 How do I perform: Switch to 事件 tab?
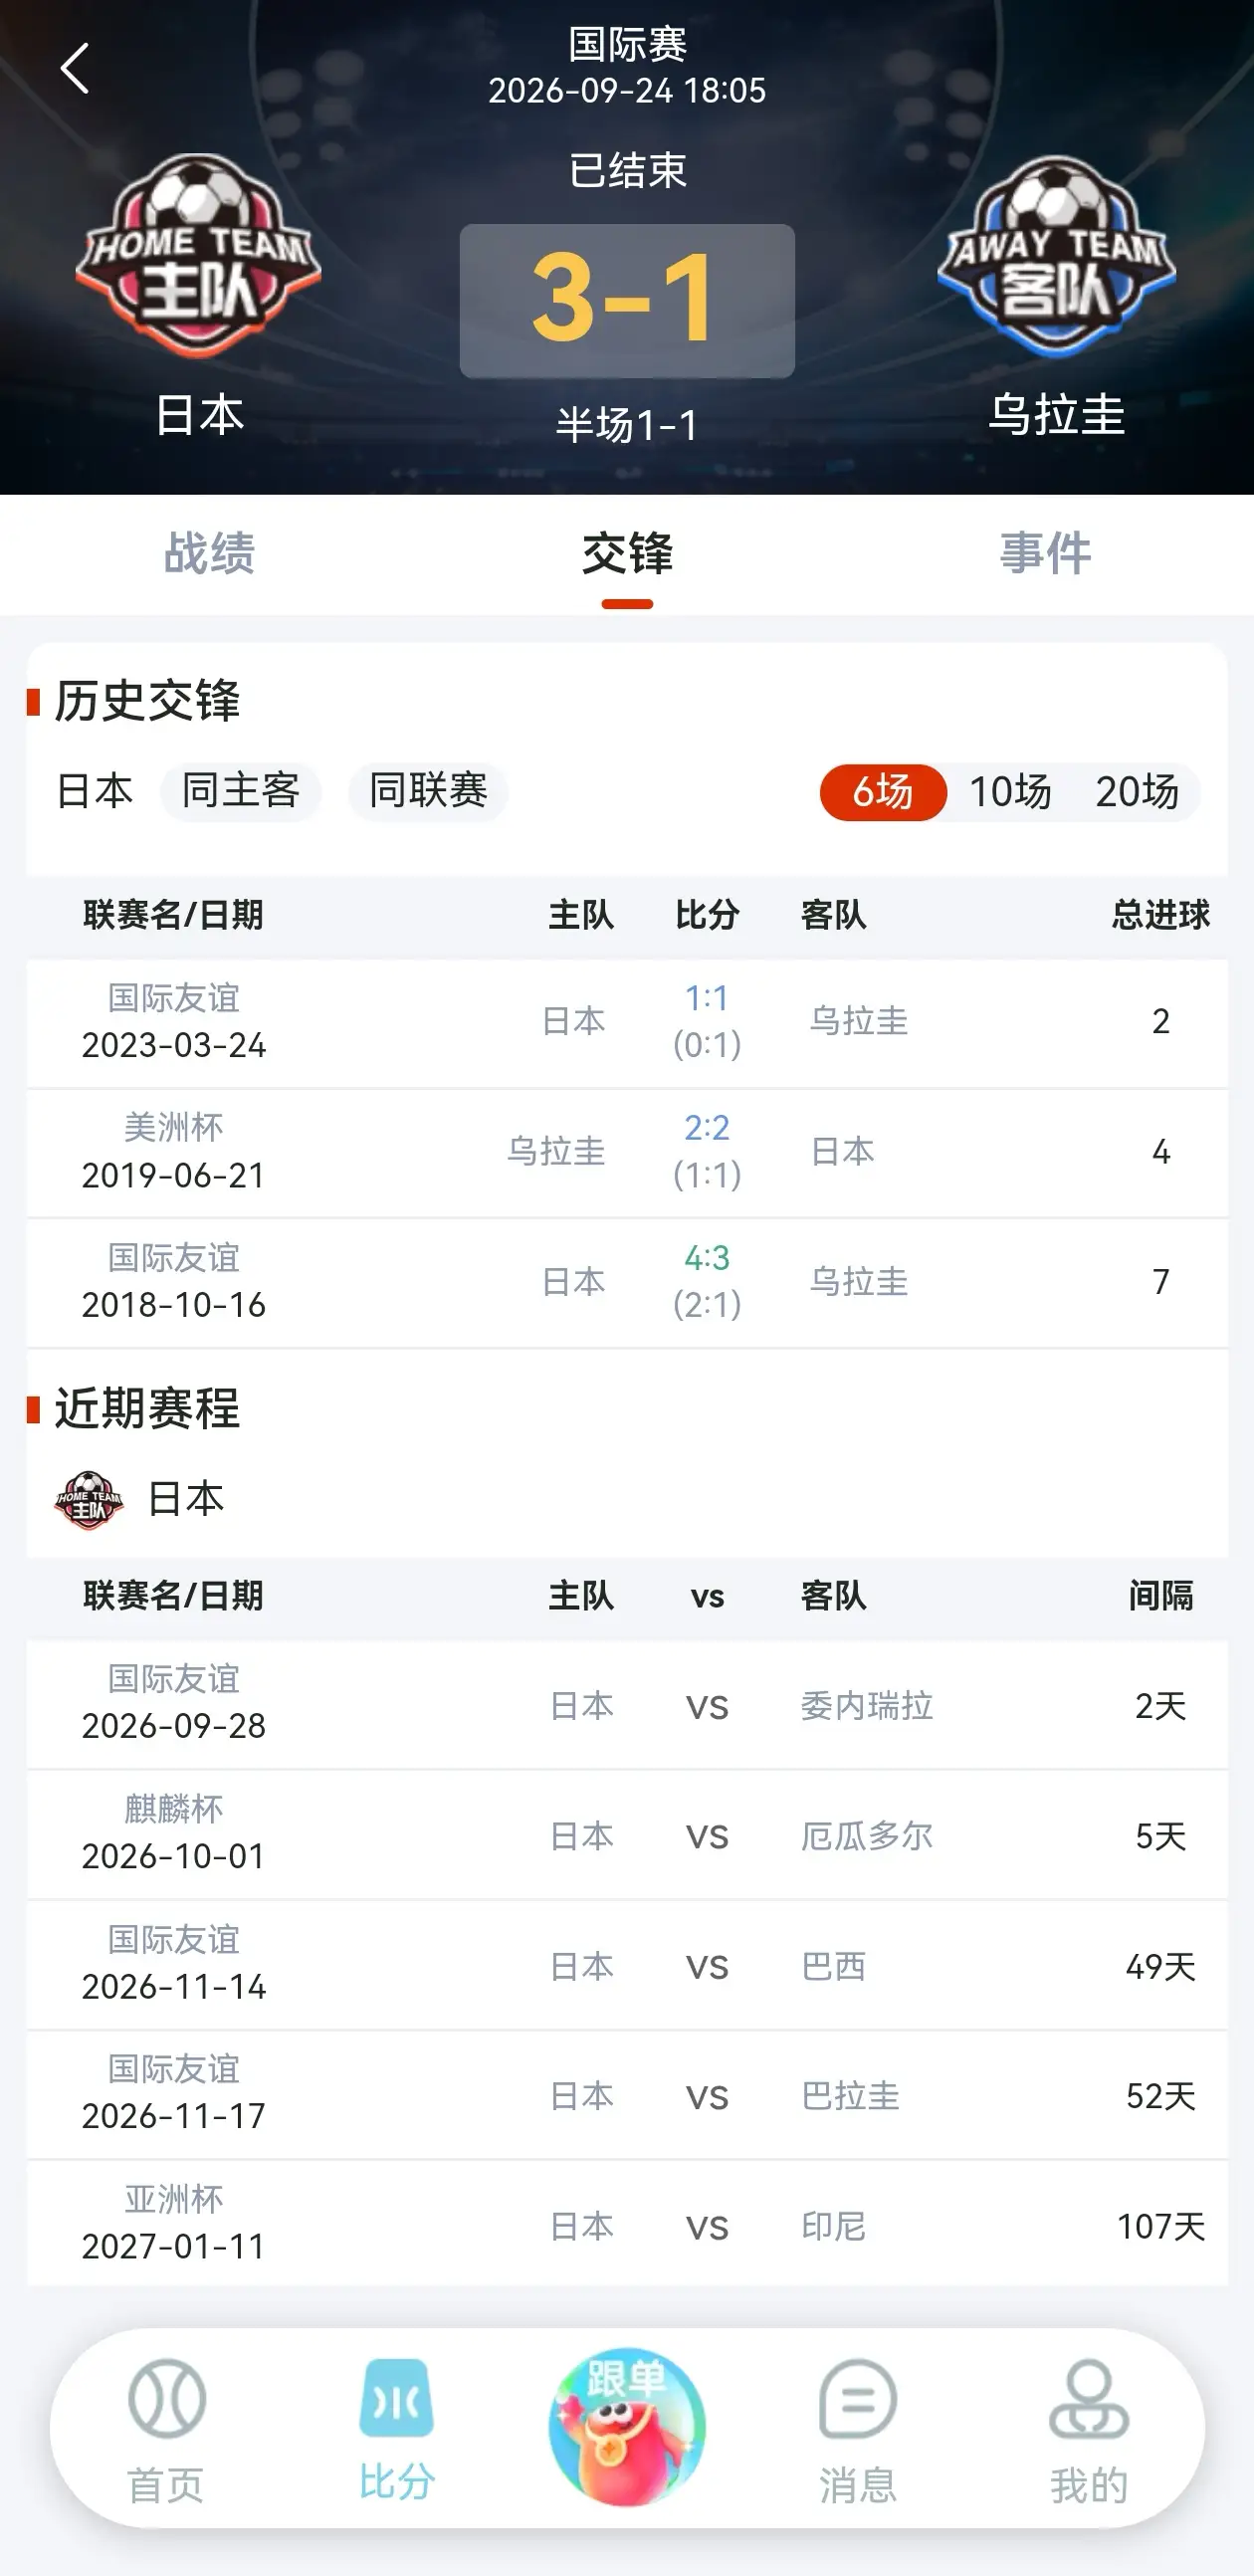pos(1045,553)
